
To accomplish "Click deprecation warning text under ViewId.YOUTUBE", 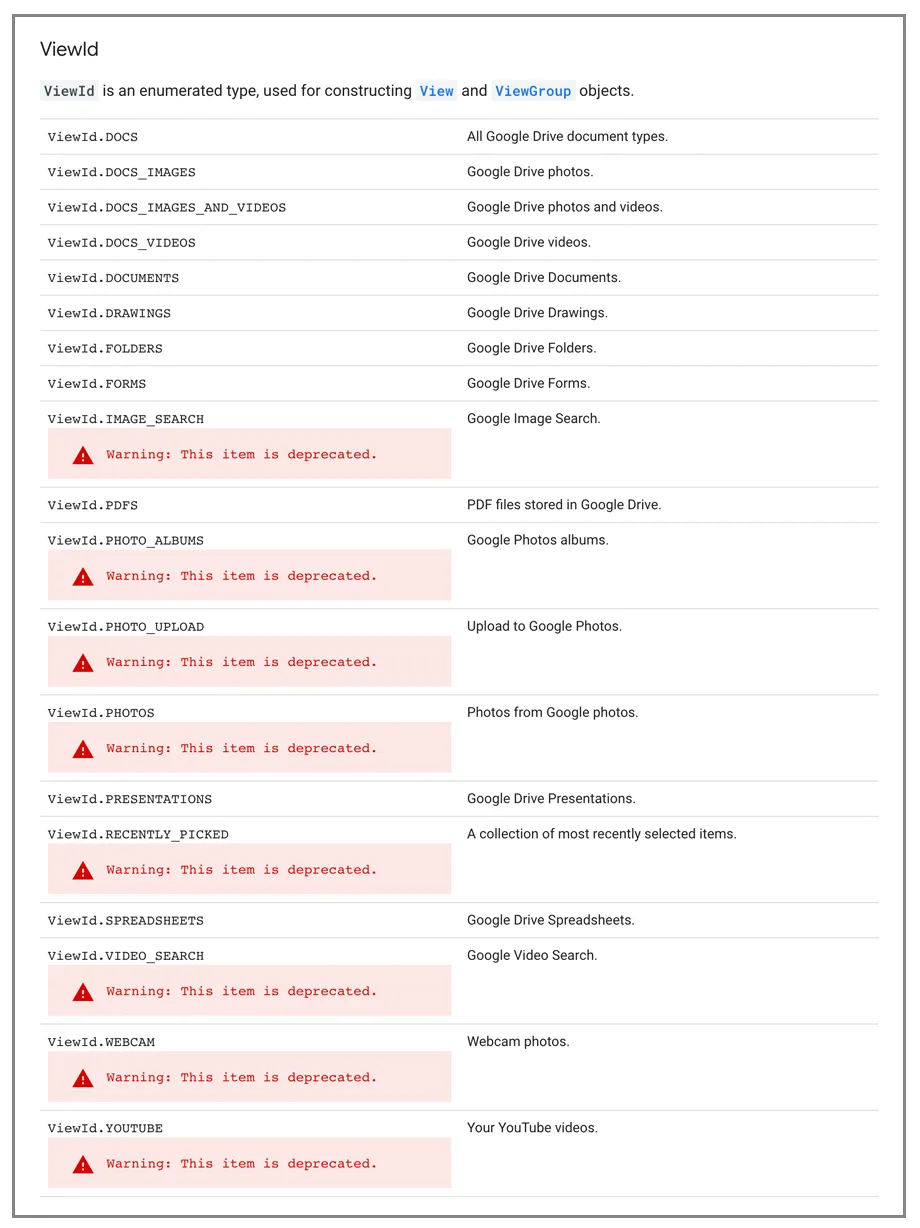I will click(242, 1164).
